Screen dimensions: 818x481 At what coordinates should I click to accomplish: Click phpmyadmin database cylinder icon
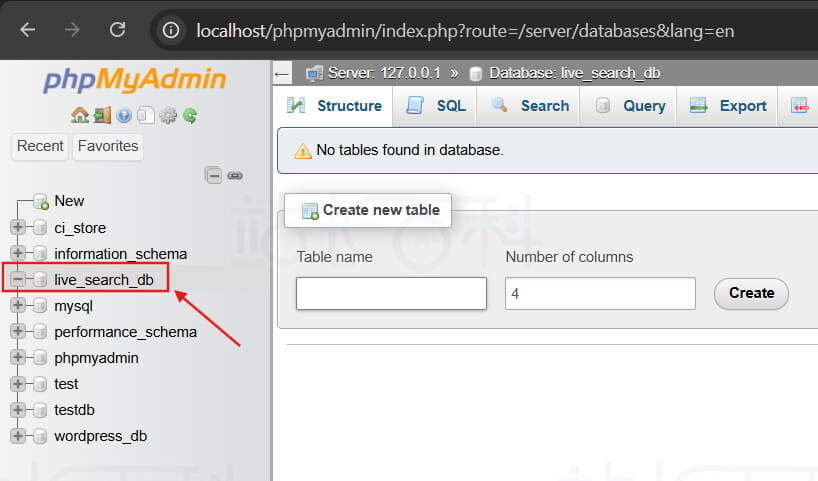click(40, 358)
